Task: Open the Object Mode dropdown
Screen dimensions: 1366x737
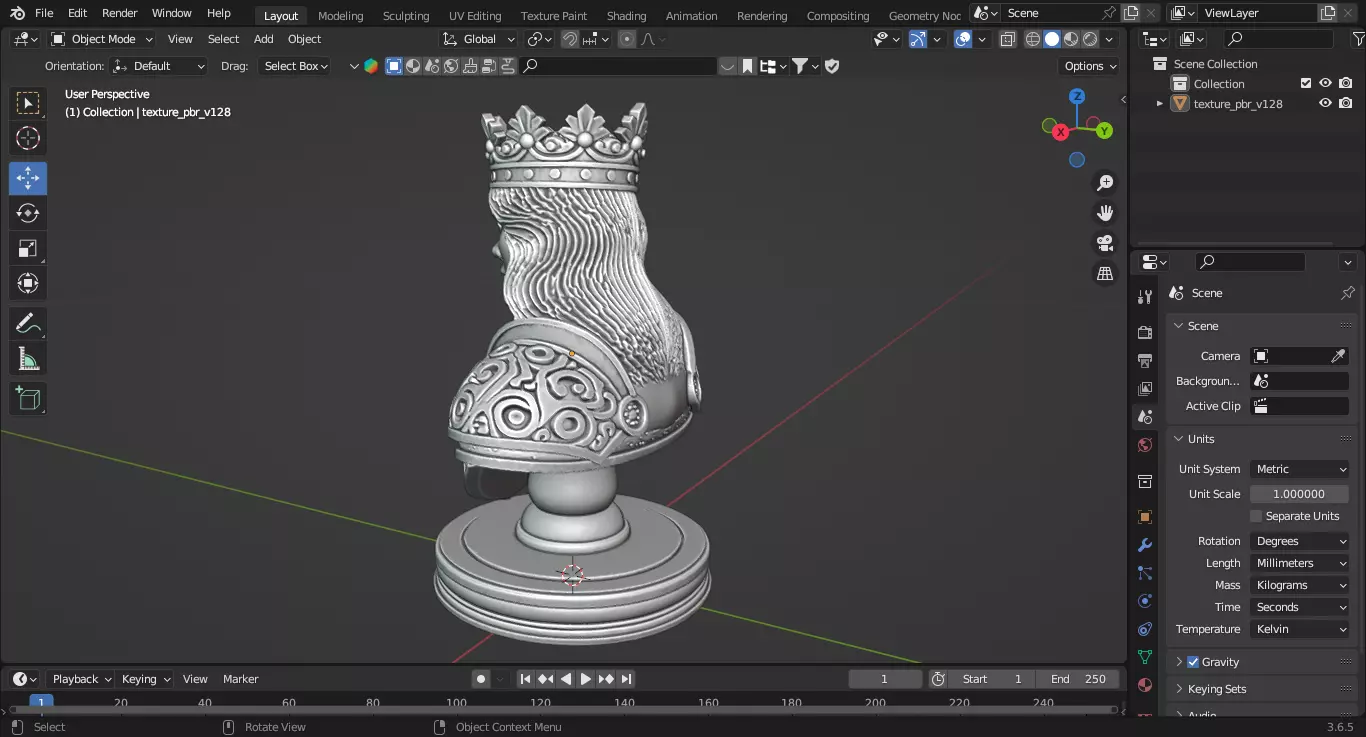Action: pyautogui.click(x=101, y=39)
